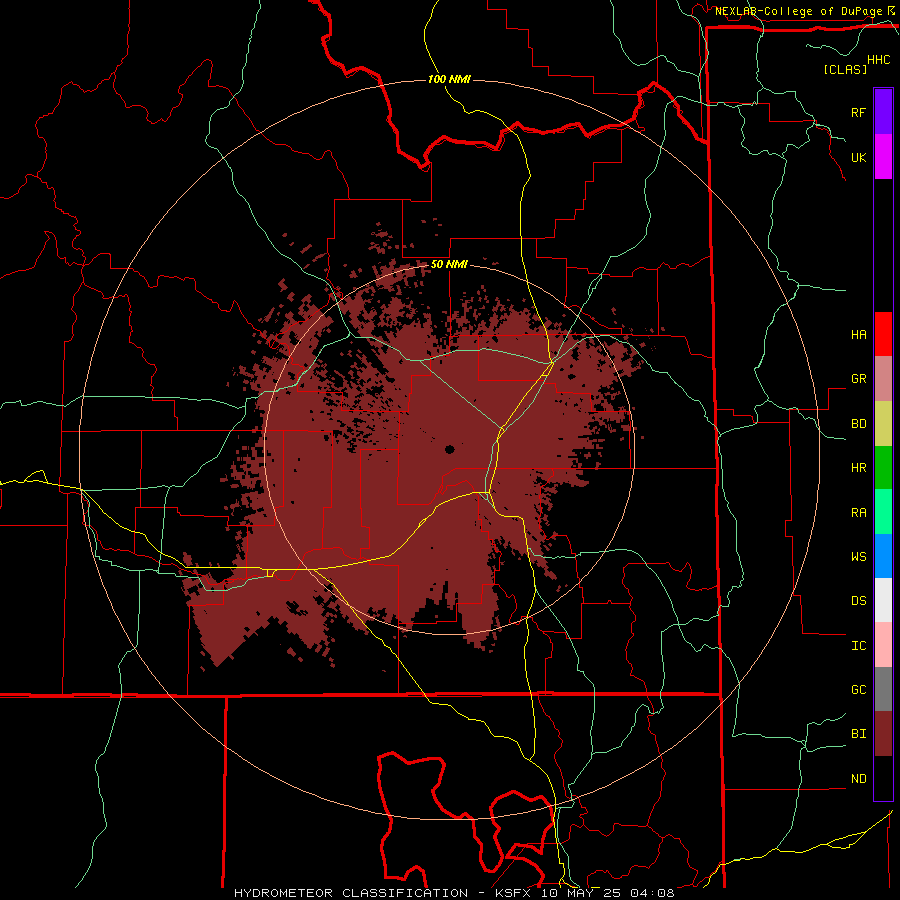The image size is (900, 900).
Task: Click the RA light-green legend swatch
Action: (x=883, y=512)
